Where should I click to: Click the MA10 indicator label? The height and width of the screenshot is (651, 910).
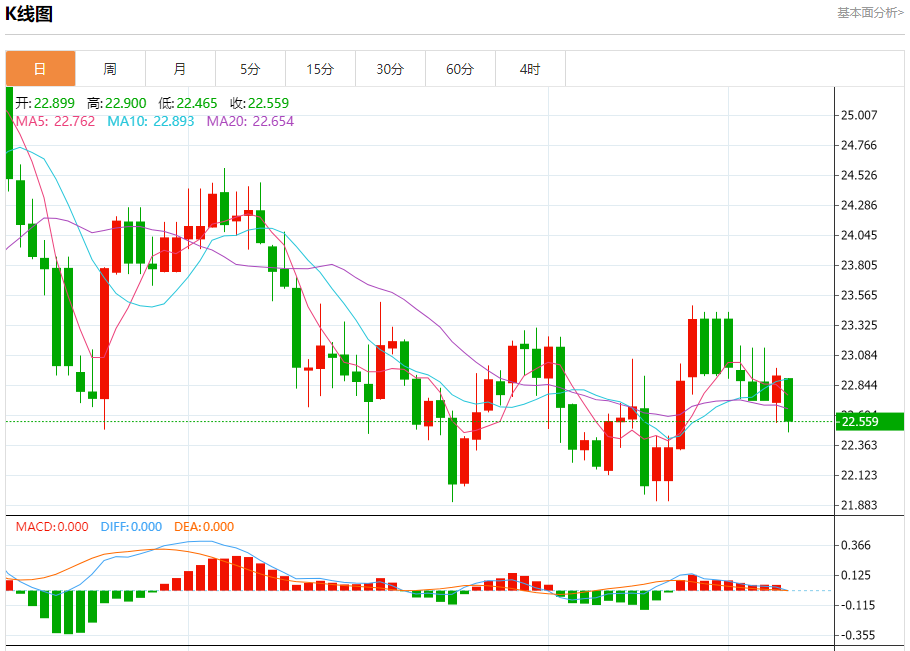click(150, 121)
